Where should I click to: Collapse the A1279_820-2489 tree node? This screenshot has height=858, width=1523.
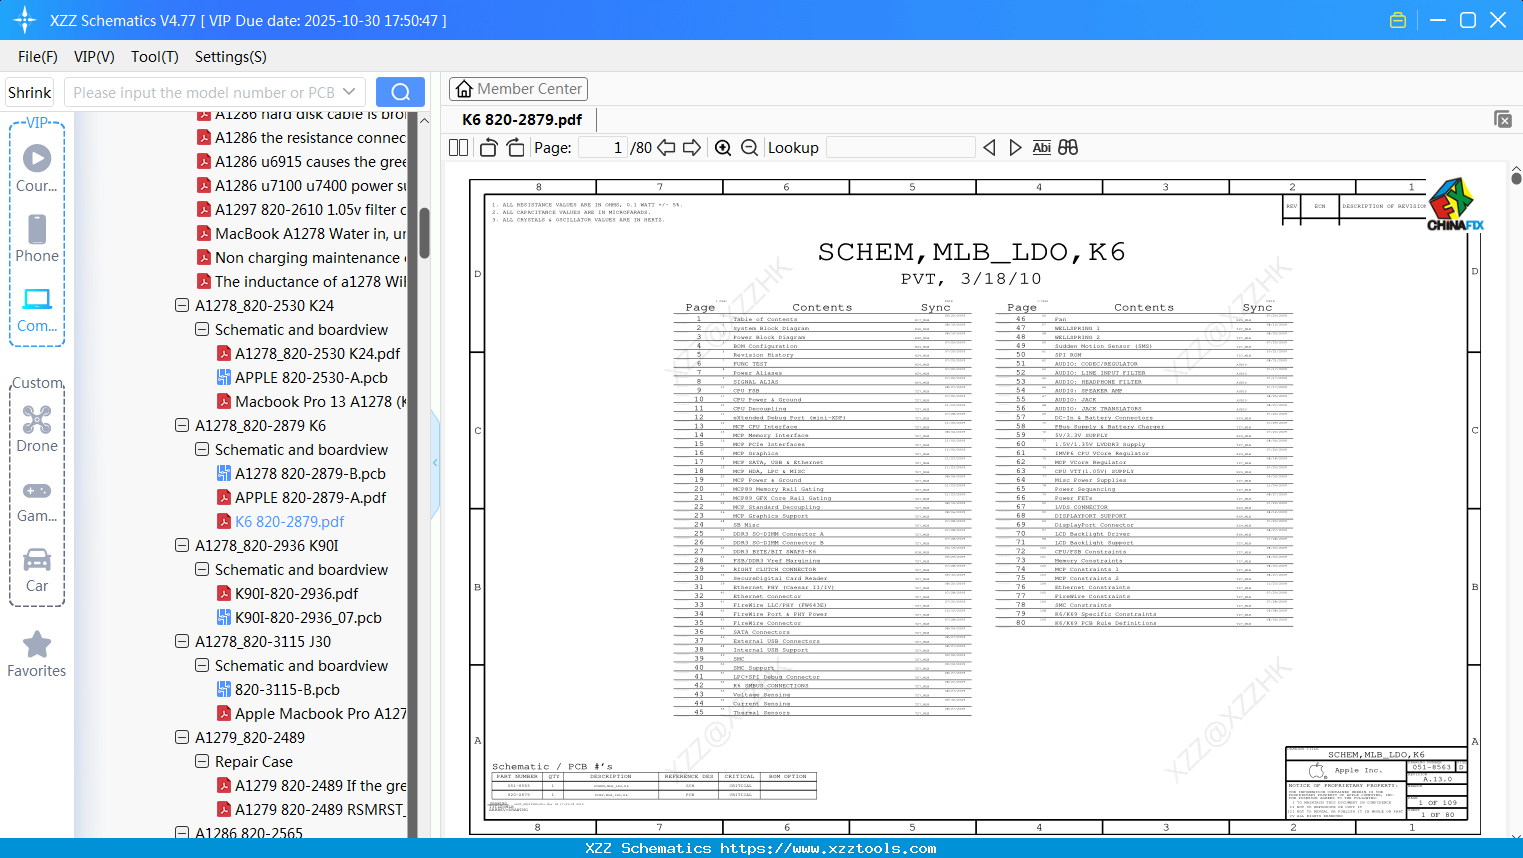(x=182, y=737)
